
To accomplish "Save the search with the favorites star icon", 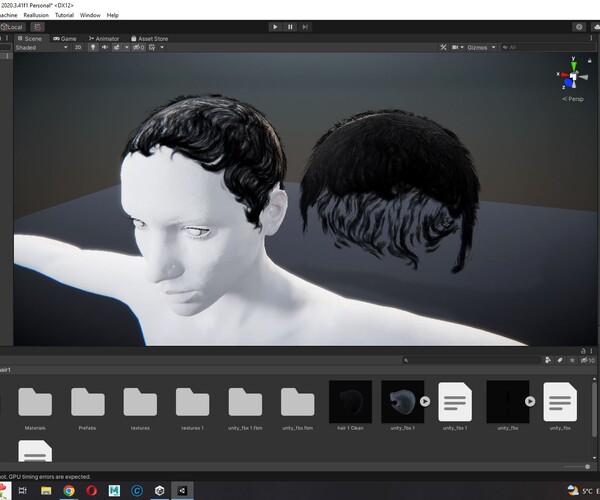I will 572,360.
